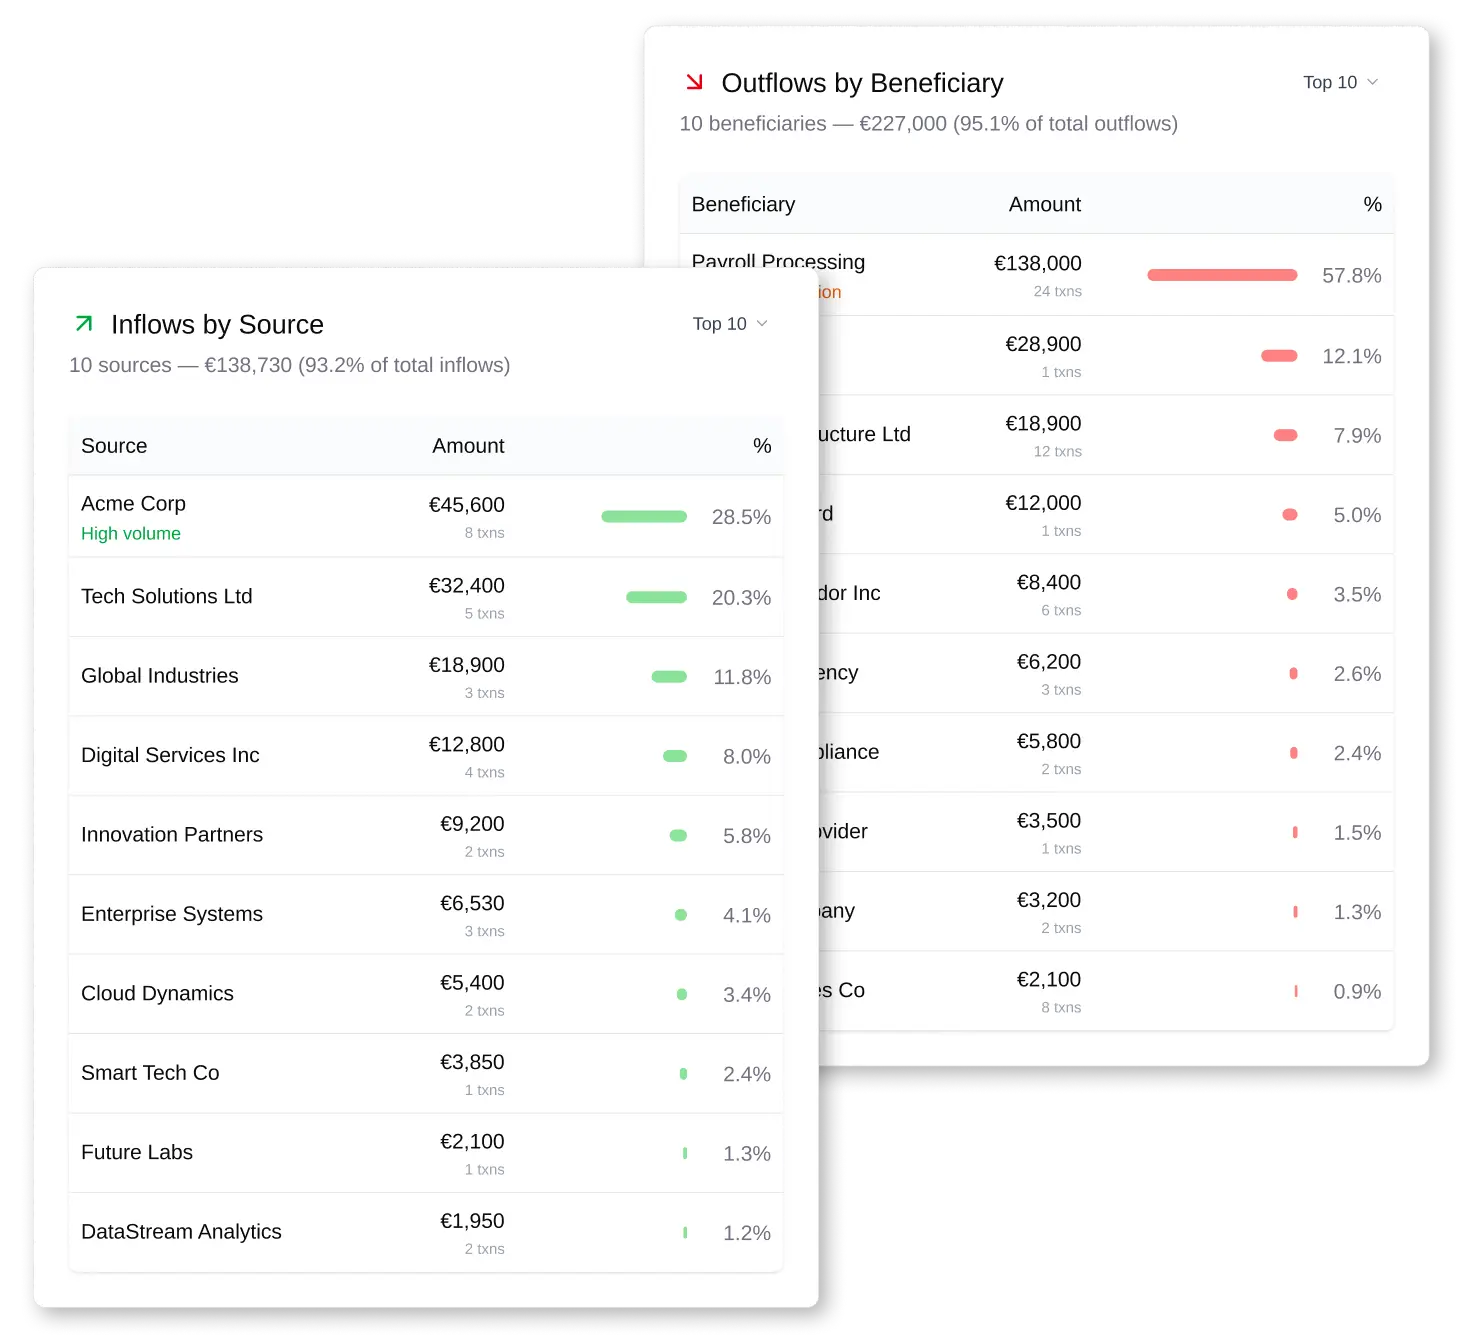This screenshot has width=1464, height=1335.
Task: Open Top 10 dropdown in Outflows card
Action: click(1340, 82)
